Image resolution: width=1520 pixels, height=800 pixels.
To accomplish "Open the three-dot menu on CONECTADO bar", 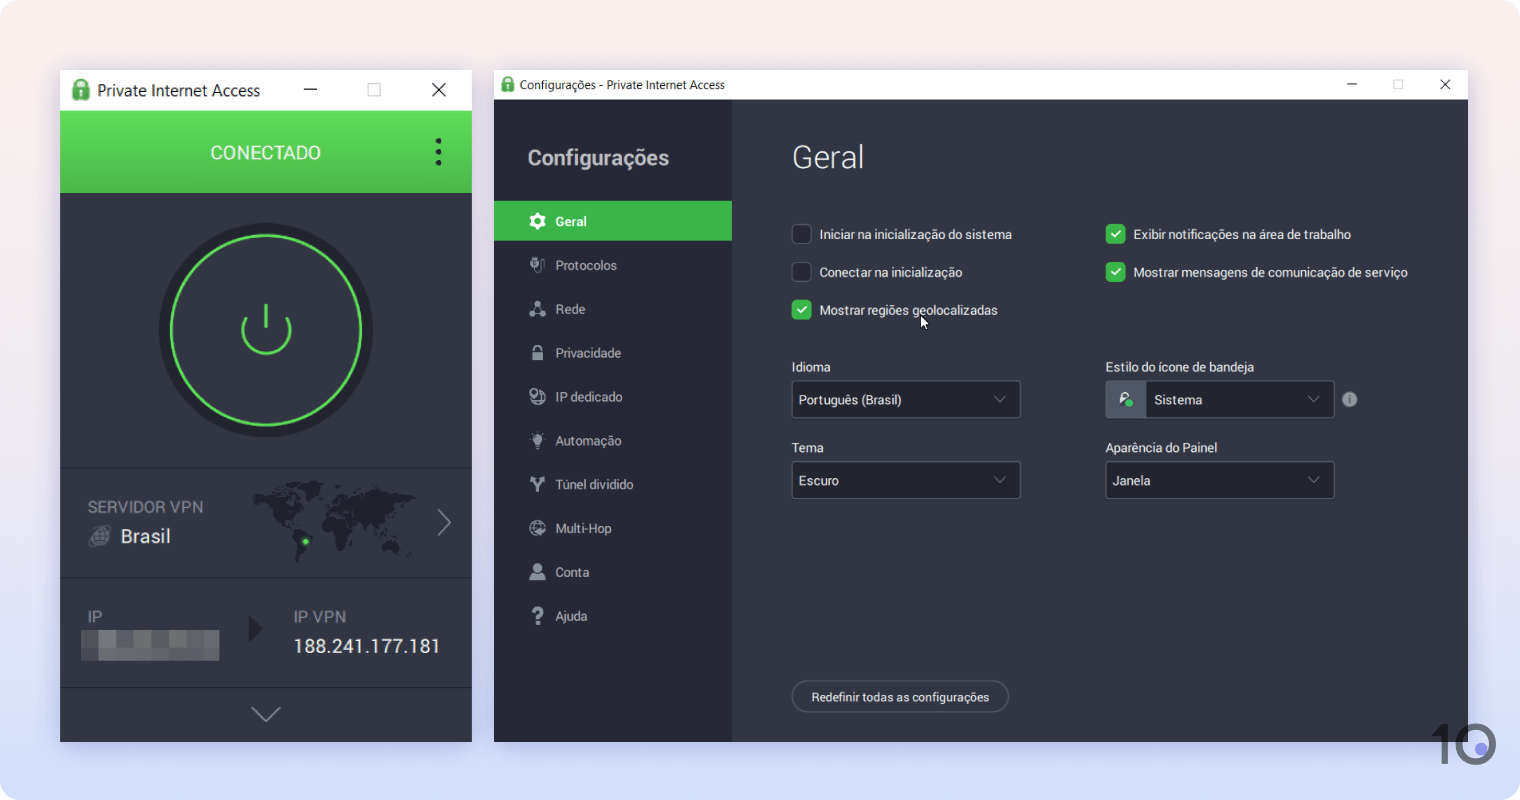I will 438,151.
